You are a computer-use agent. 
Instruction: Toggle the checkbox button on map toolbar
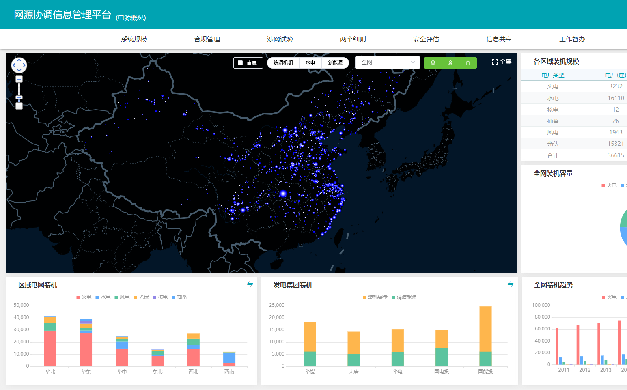(x=248, y=63)
